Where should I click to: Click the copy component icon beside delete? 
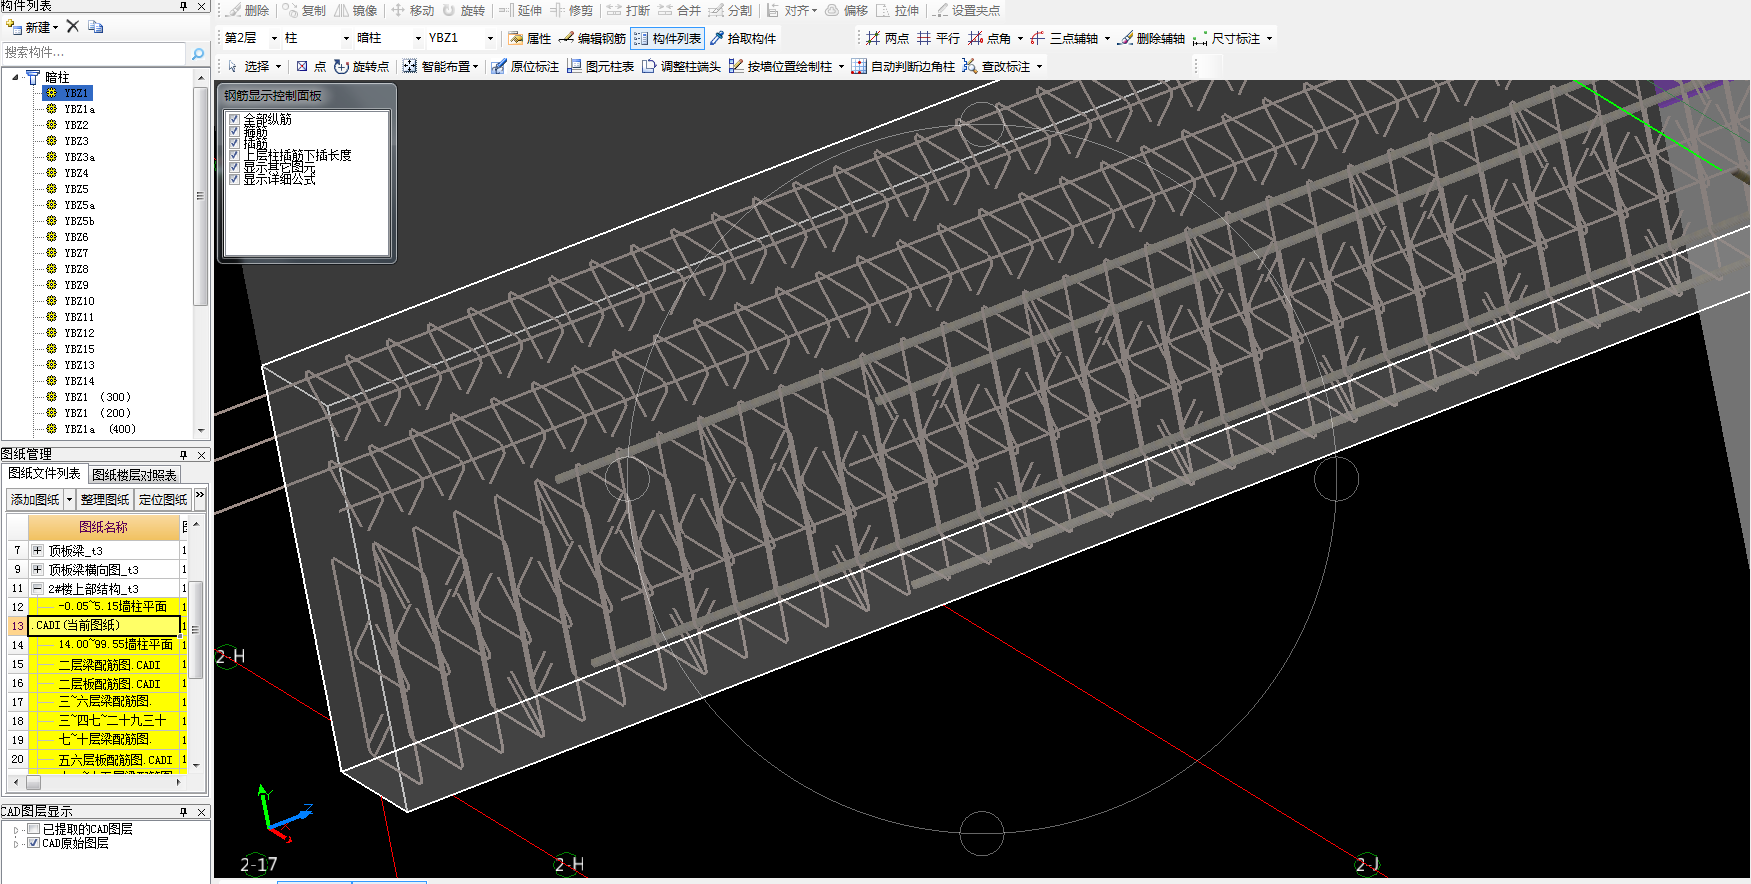pos(95,26)
